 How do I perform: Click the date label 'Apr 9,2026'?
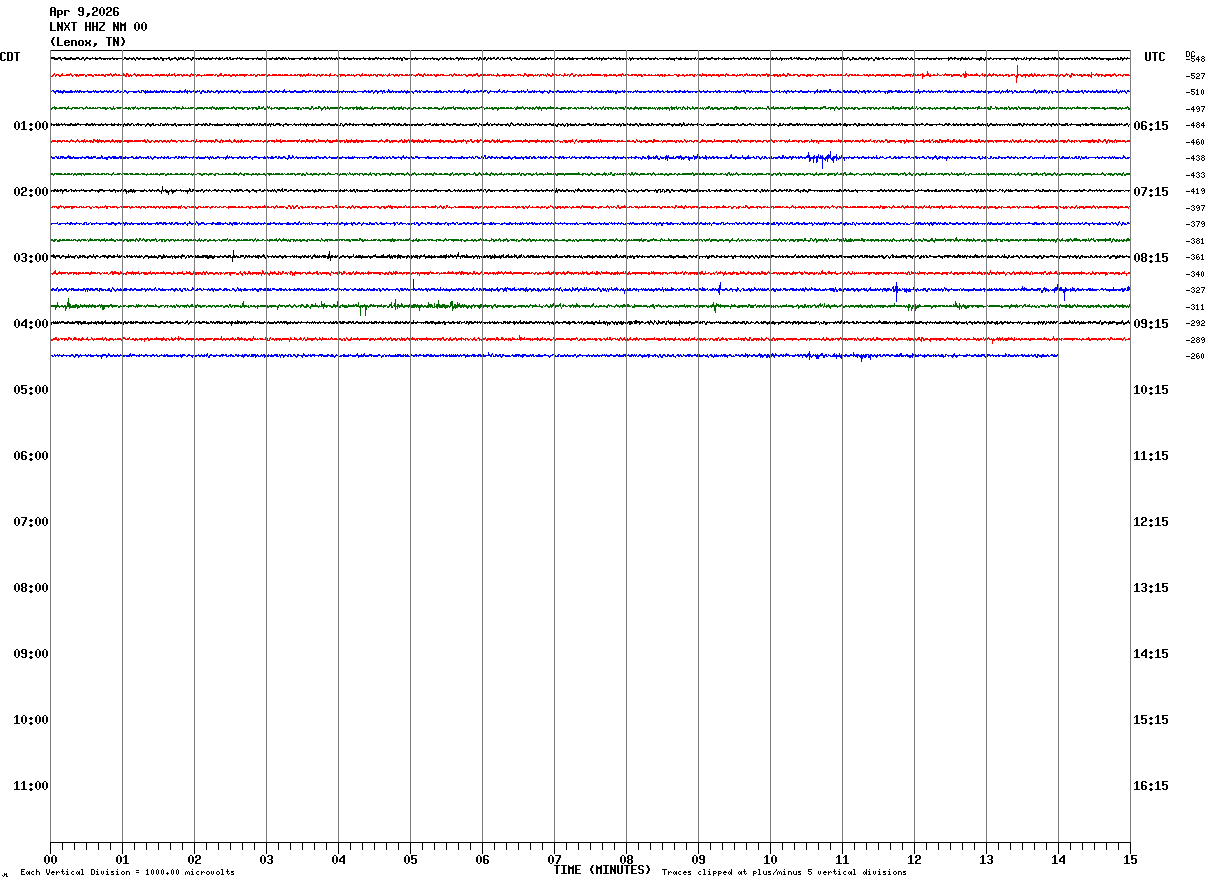(84, 12)
